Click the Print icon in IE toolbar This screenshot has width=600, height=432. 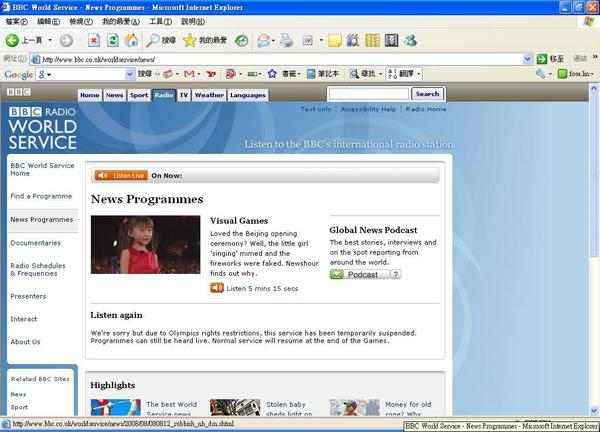pos(286,40)
